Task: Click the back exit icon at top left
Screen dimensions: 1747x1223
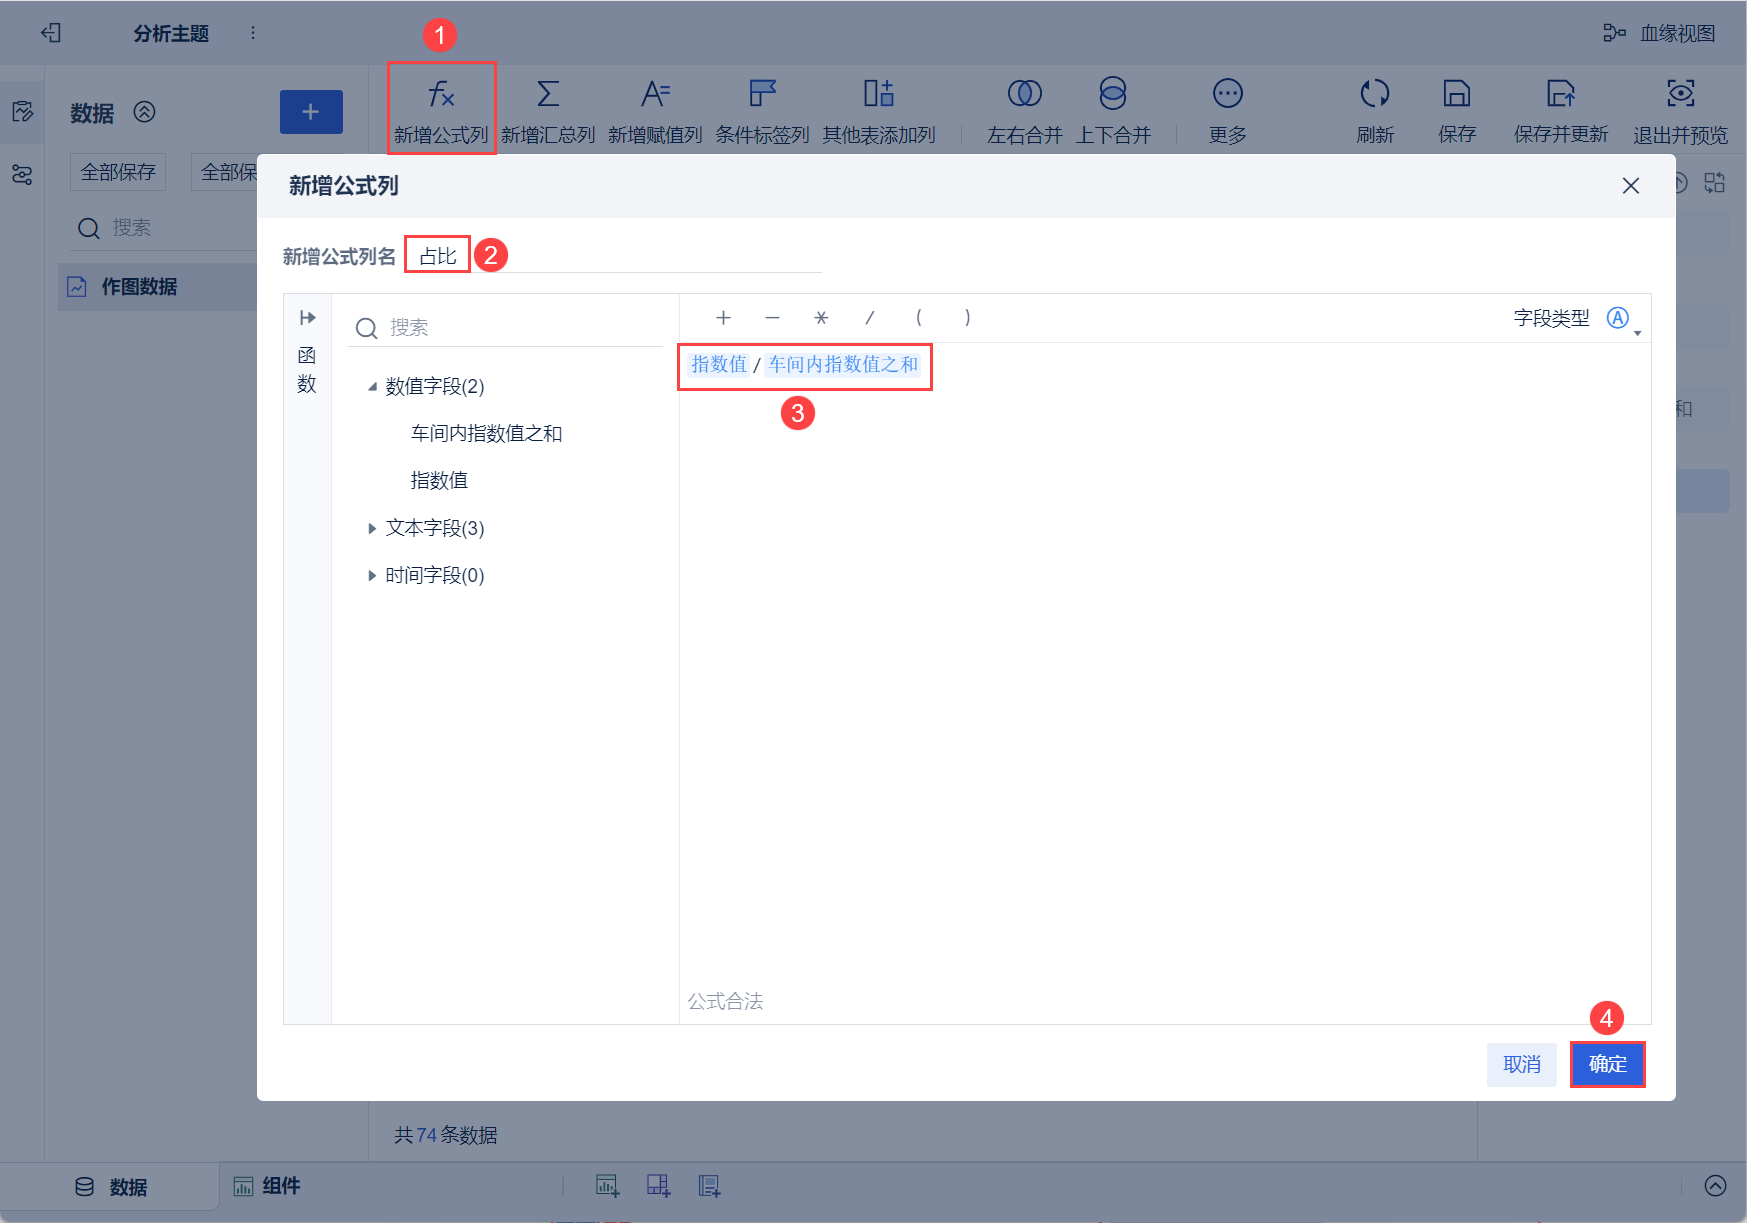Action: (51, 33)
